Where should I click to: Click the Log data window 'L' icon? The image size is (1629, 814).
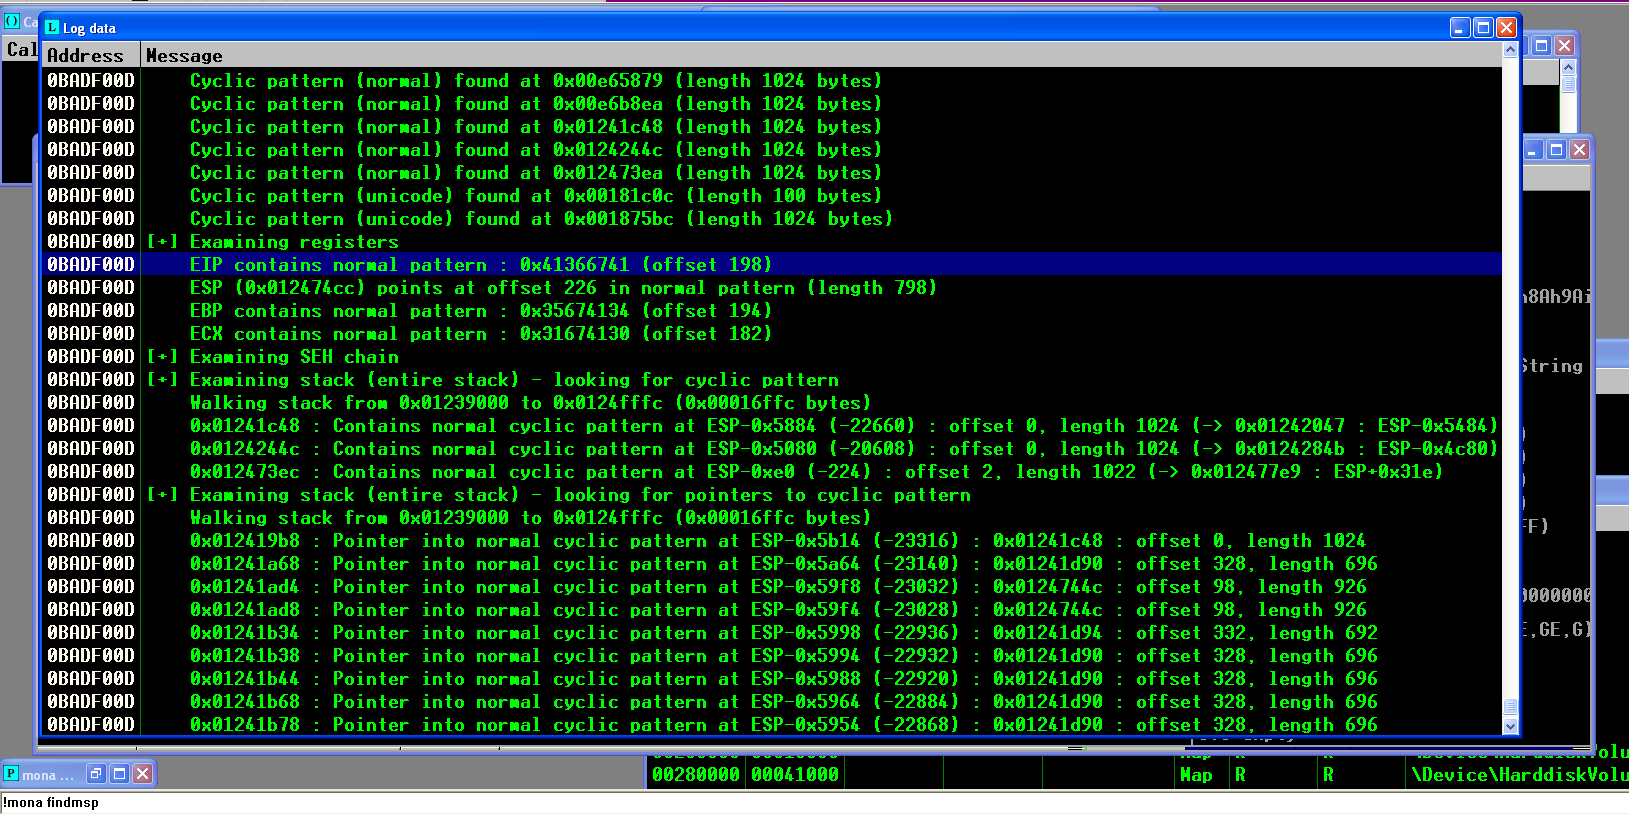(52, 28)
